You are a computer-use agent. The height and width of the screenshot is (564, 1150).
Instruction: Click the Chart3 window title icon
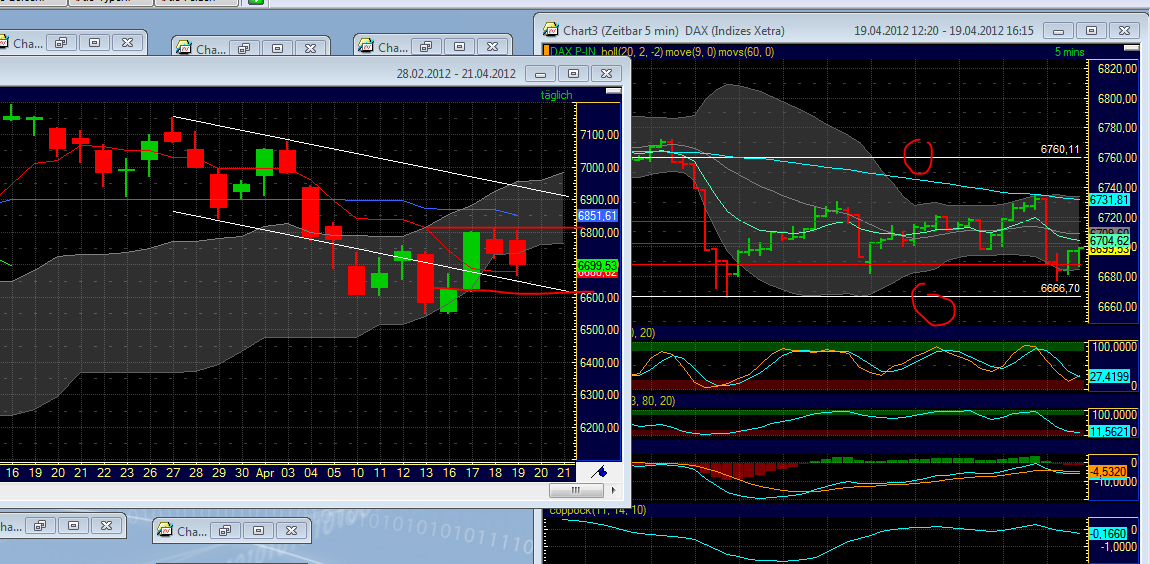click(x=551, y=31)
